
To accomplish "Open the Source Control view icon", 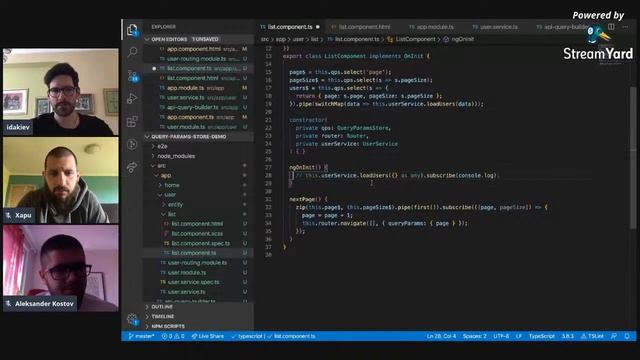I will tap(132, 76).
